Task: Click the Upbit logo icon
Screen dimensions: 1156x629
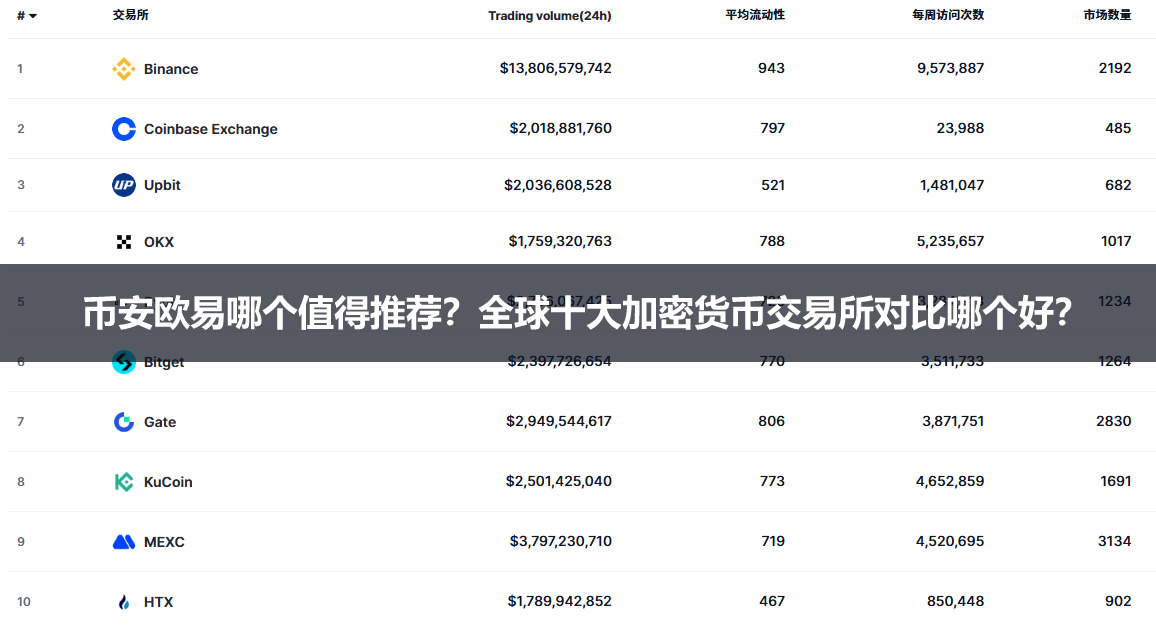Action: click(x=124, y=185)
